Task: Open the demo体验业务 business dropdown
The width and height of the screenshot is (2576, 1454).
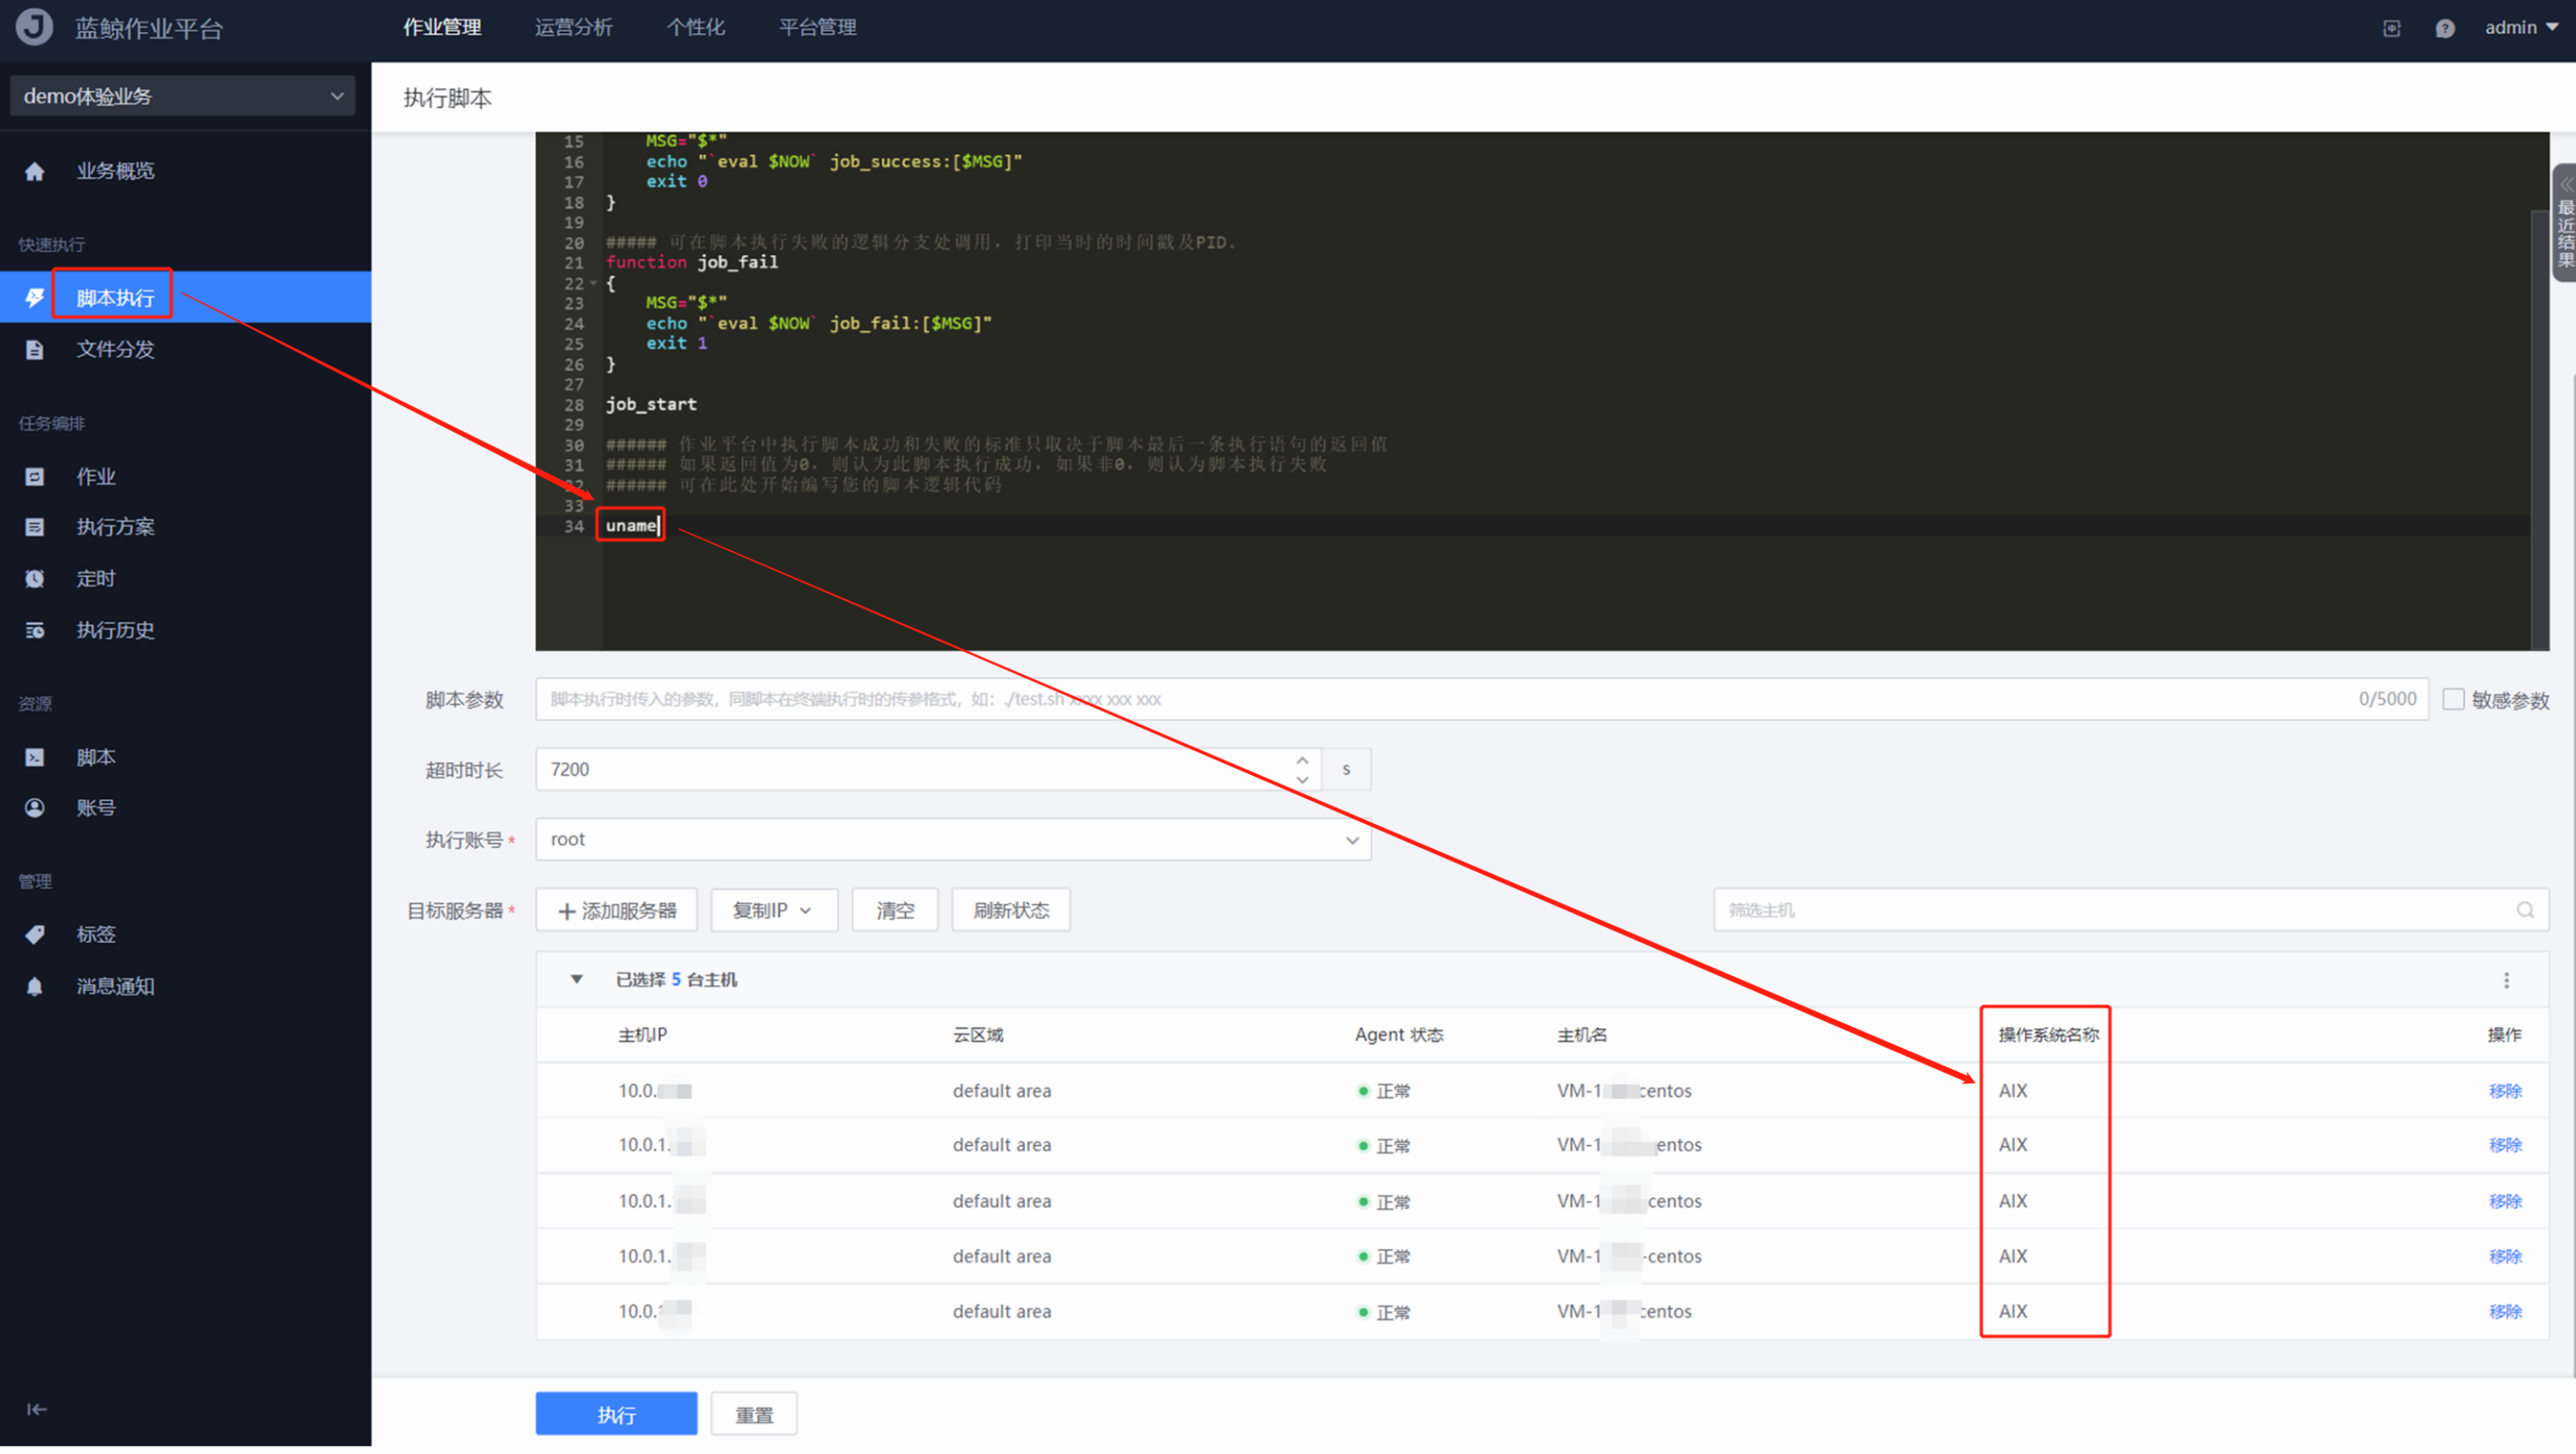Action: (183, 96)
